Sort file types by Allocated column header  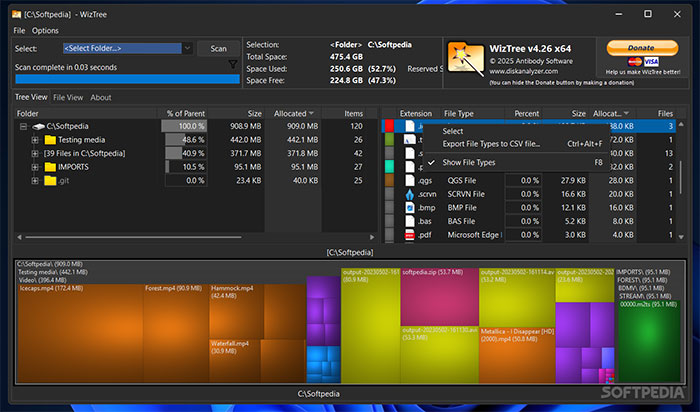(x=611, y=113)
